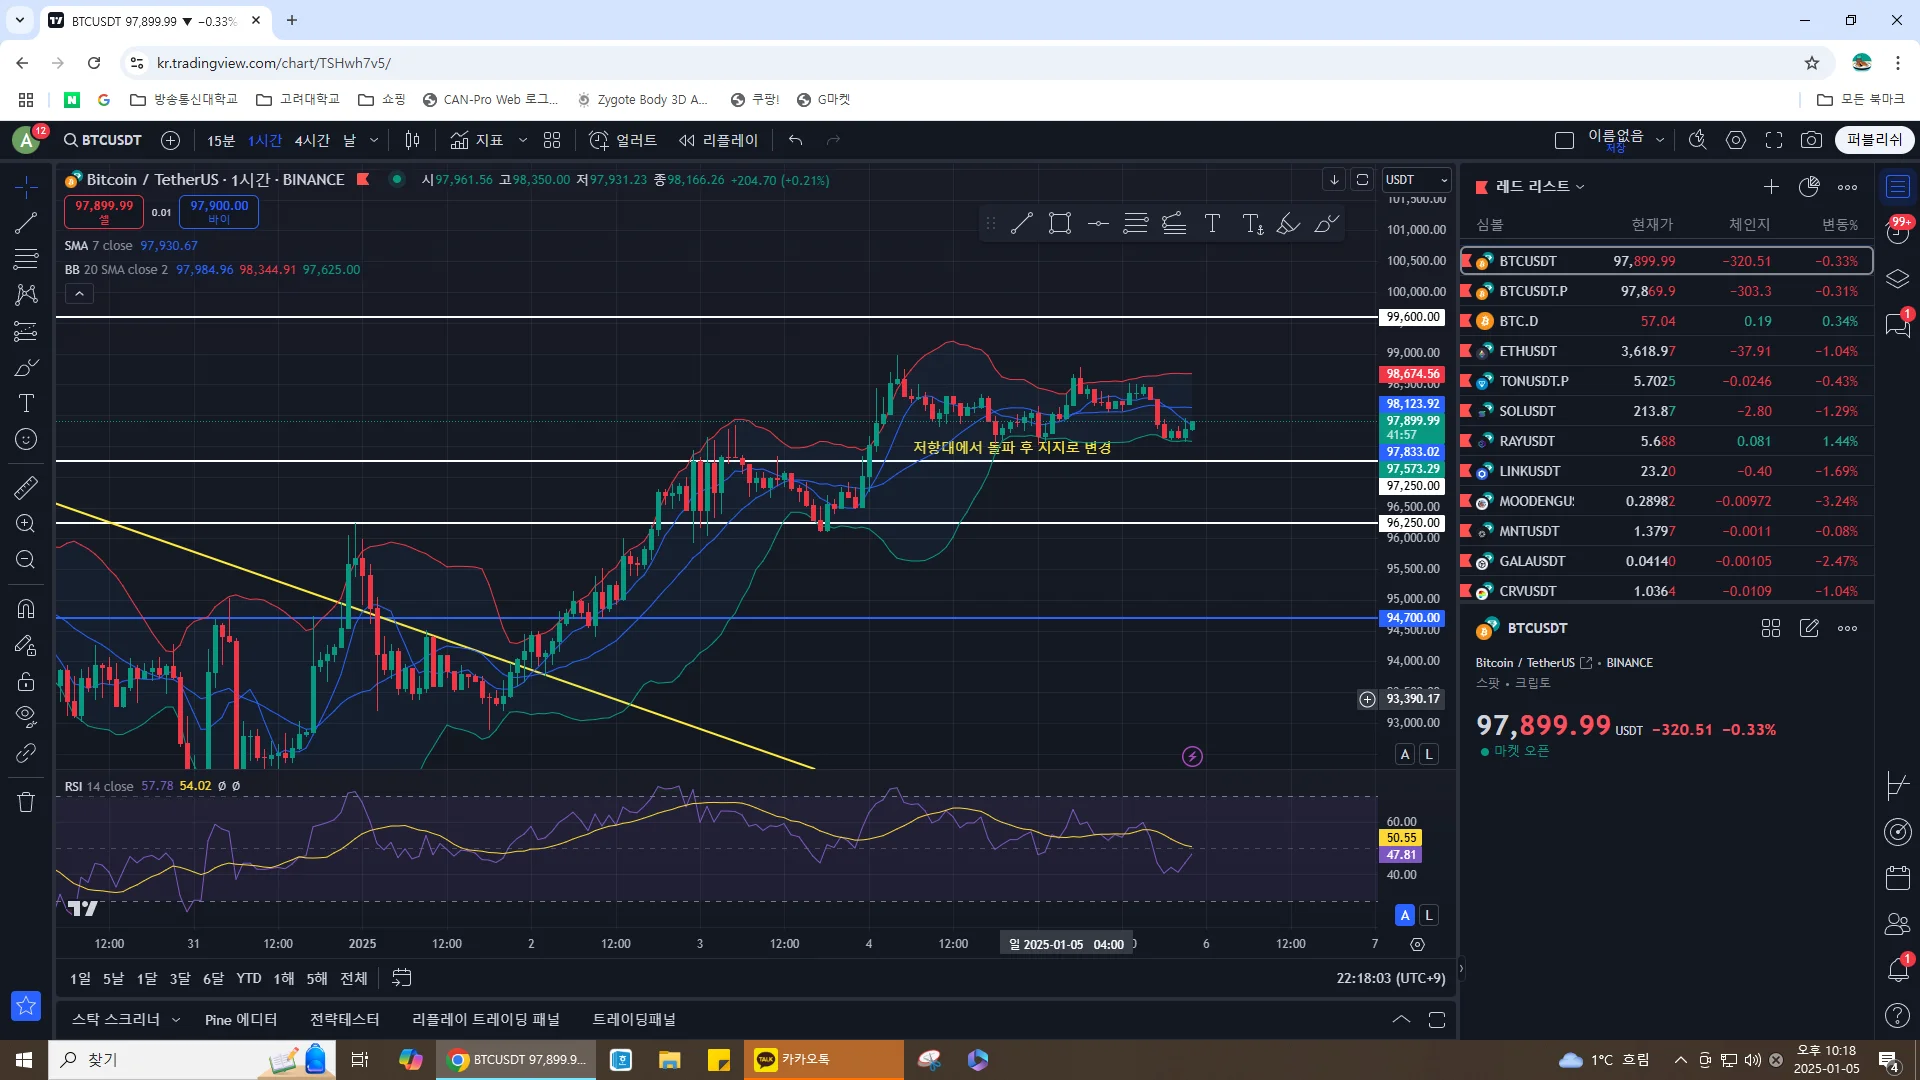
Task: Open the alerts bell in right sidebar
Action: pos(1897,968)
